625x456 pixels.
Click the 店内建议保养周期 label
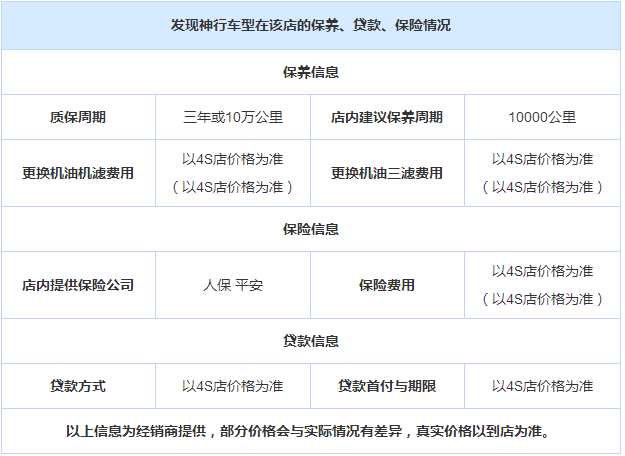387,117
